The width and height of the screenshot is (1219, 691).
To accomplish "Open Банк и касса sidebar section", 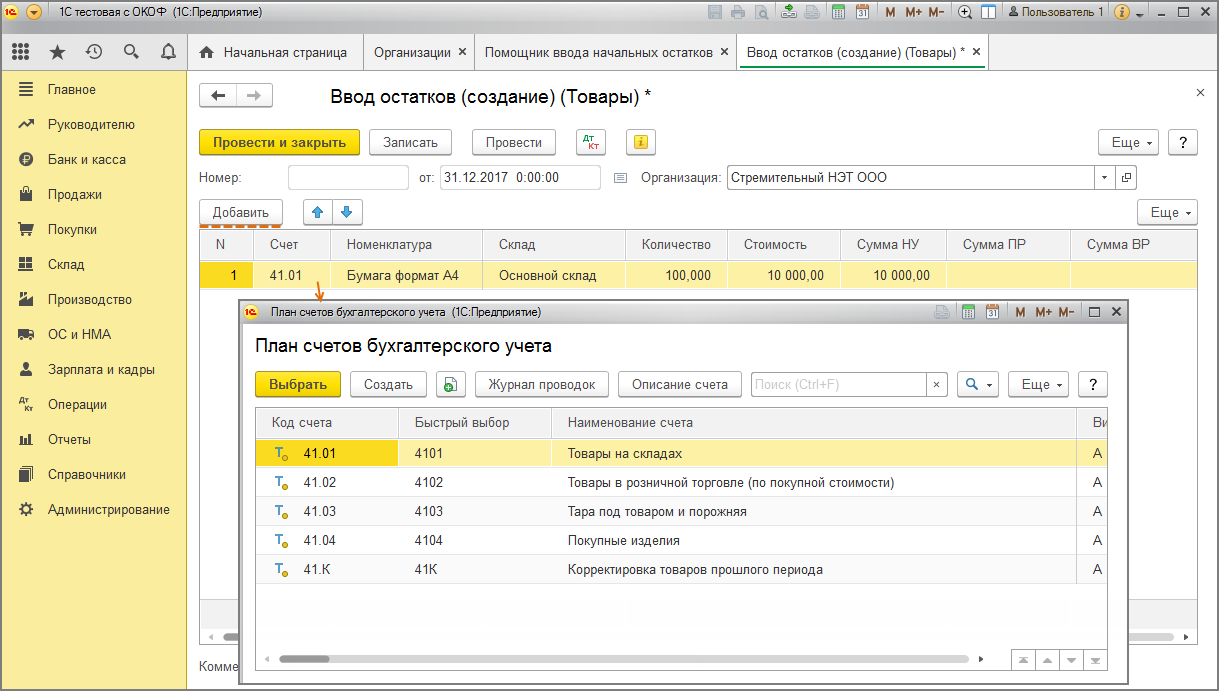I will point(87,160).
